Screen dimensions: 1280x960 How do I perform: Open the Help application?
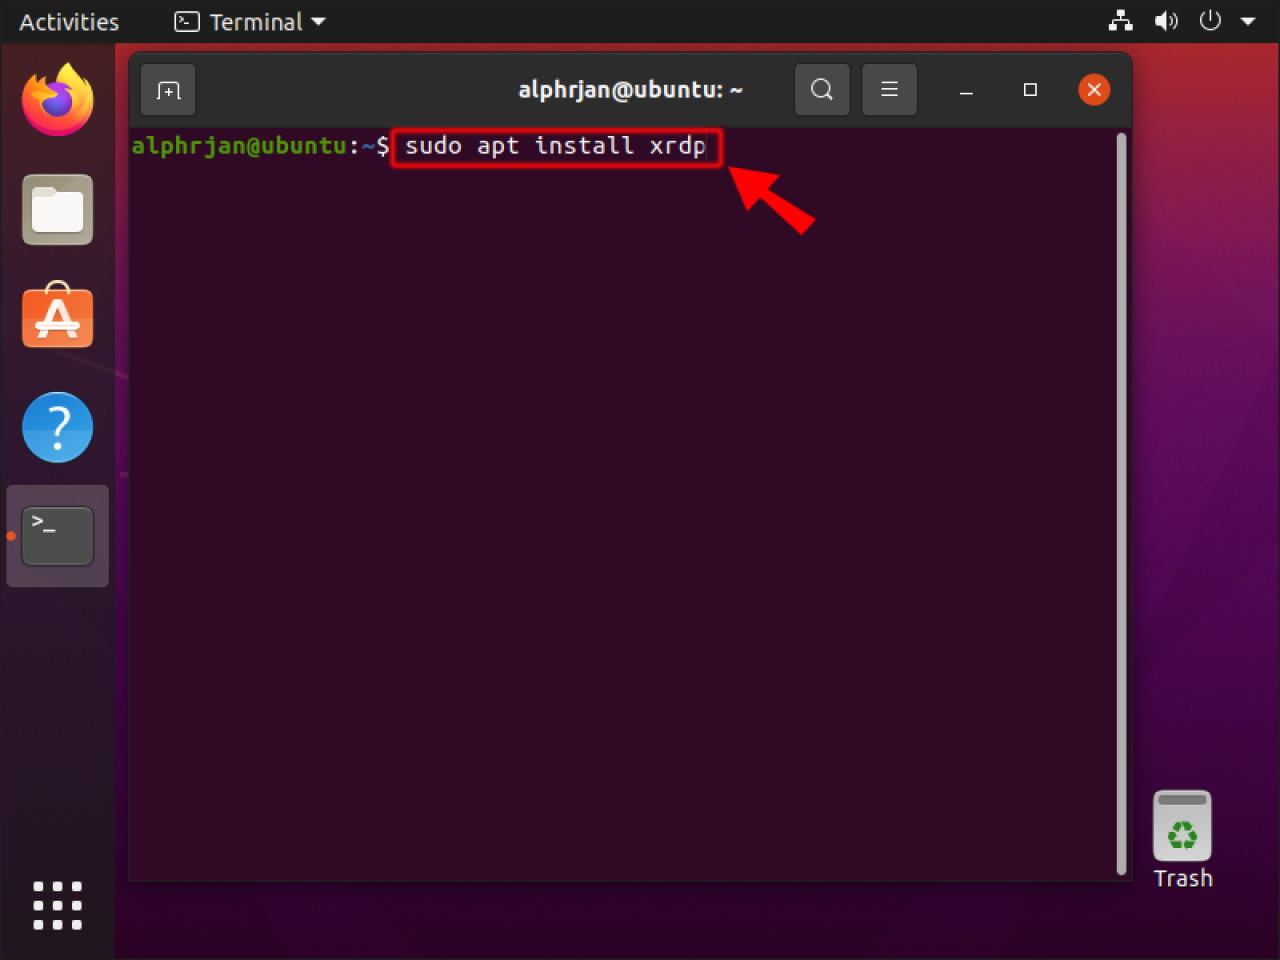pyautogui.click(x=57, y=427)
